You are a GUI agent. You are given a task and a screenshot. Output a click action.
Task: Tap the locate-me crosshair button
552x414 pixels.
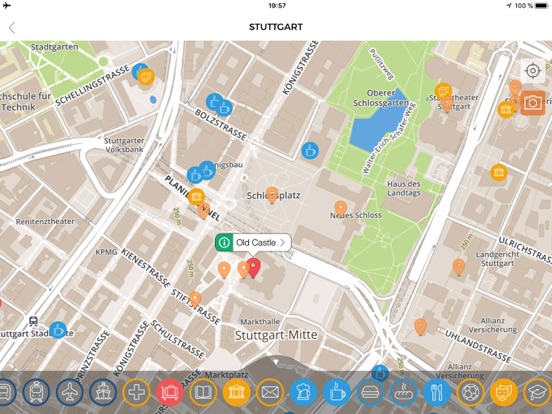tap(533, 71)
